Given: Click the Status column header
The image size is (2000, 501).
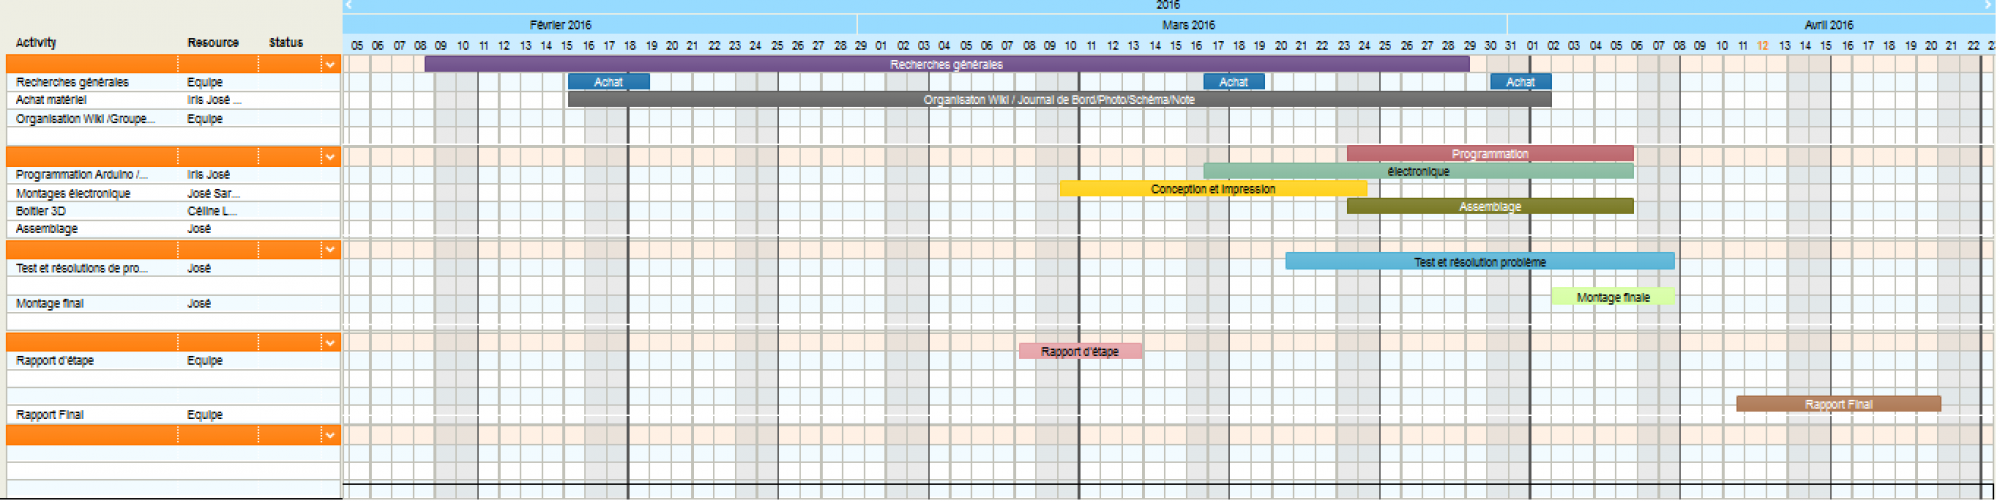Looking at the screenshot, I should pyautogui.click(x=286, y=42).
